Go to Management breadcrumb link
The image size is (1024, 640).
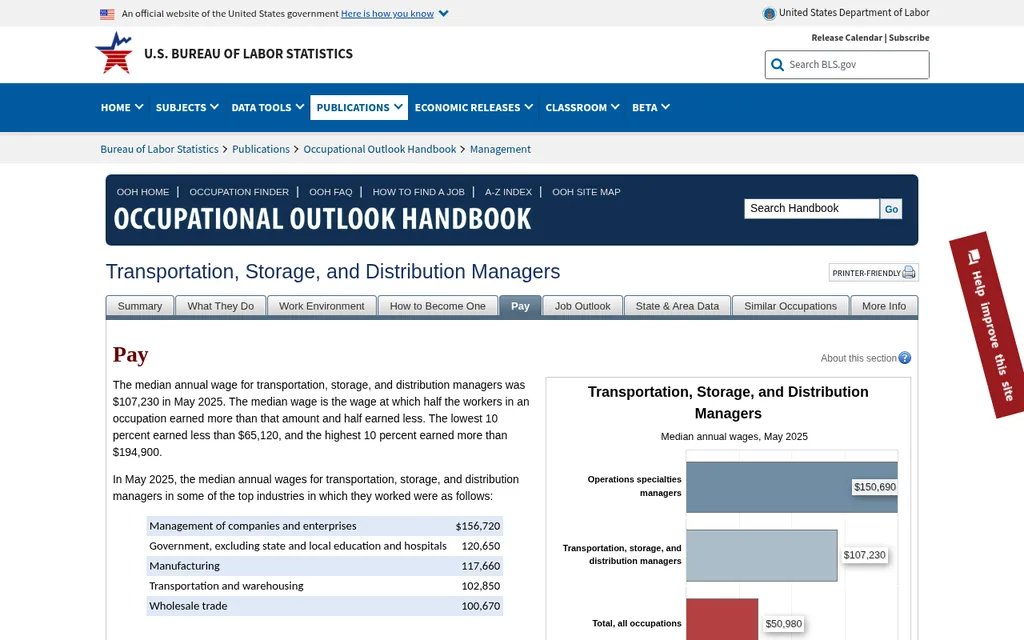(x=500, y=149)
